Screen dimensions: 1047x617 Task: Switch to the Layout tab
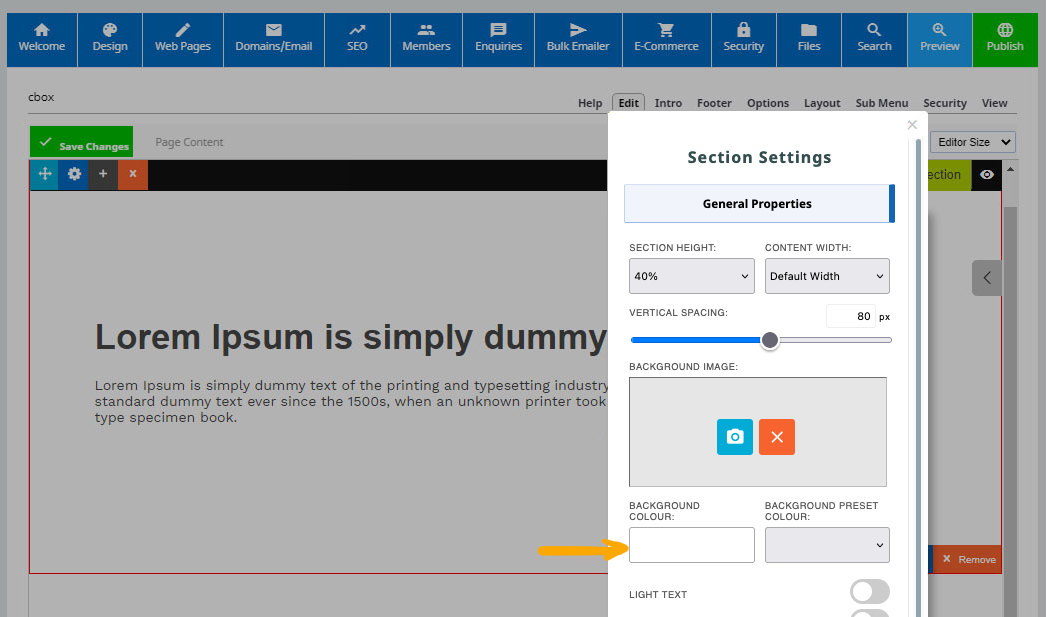point(822,103)
